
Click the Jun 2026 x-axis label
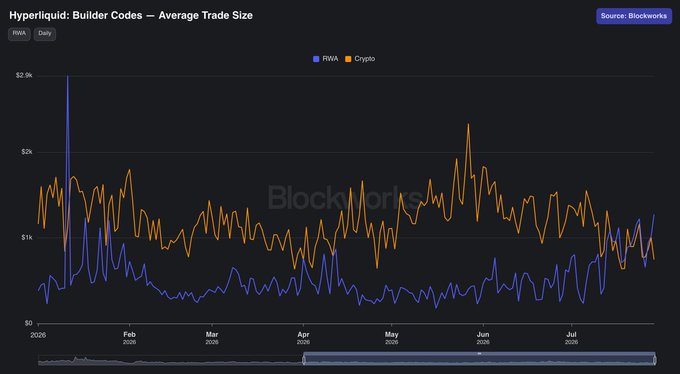483,338
